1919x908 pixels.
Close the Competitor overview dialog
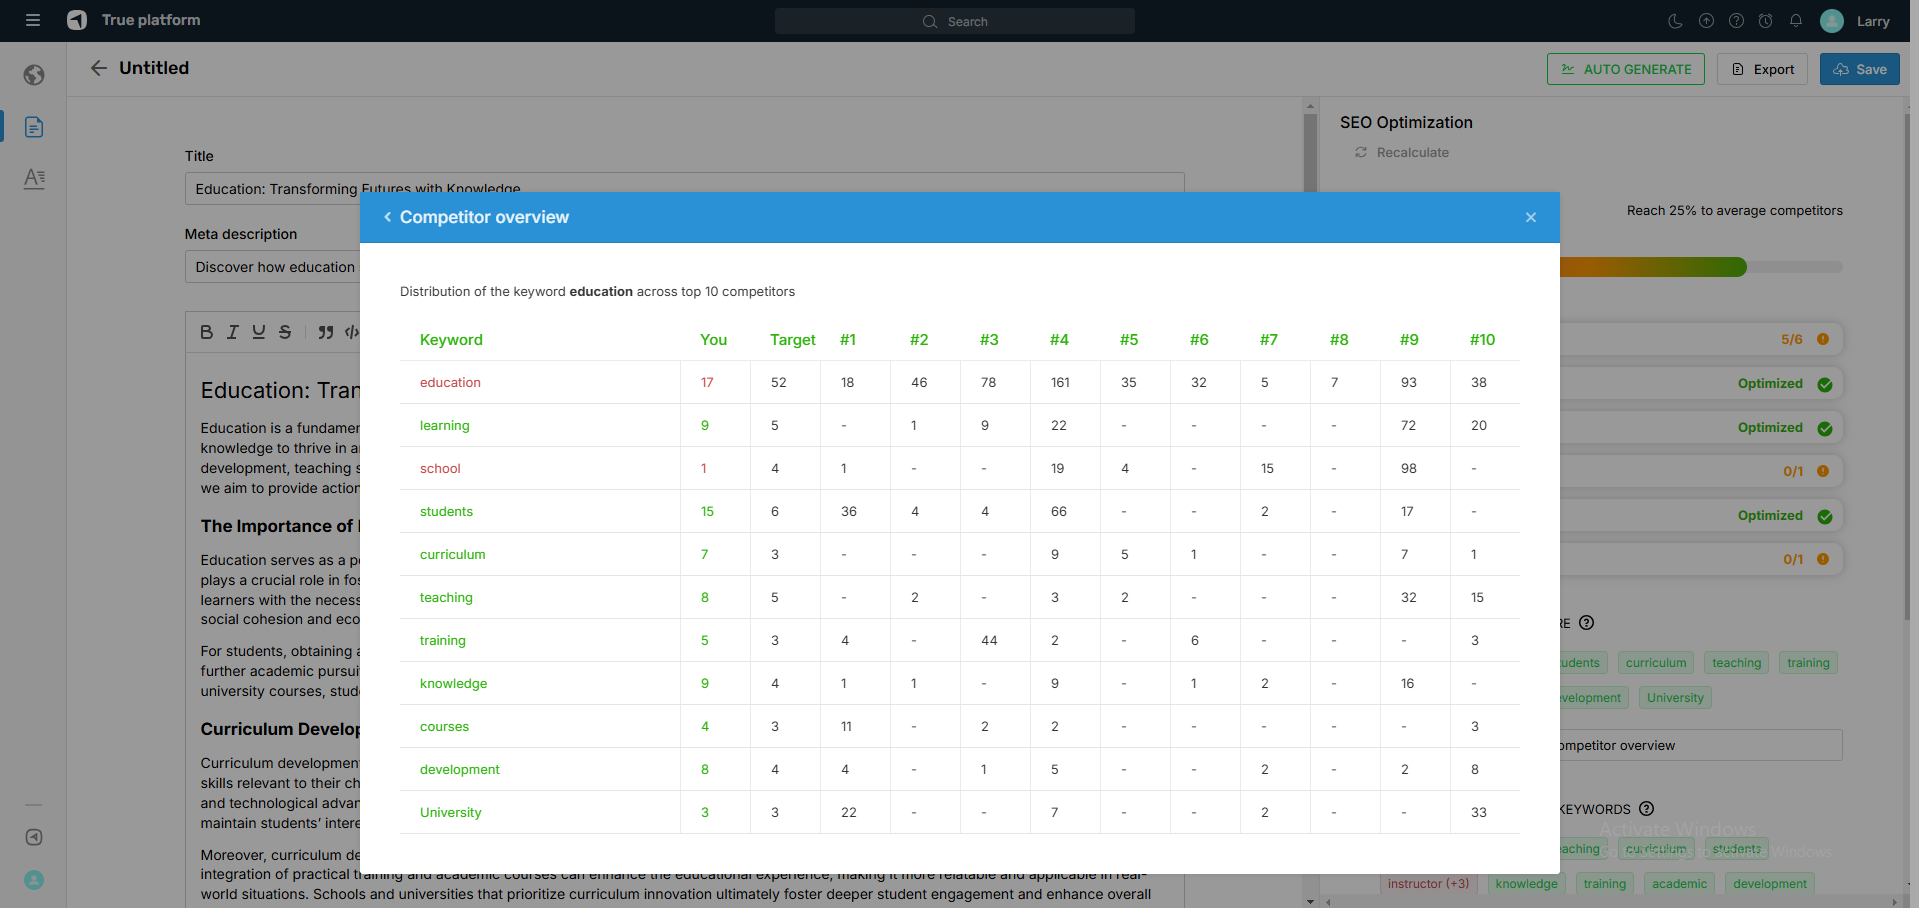[1530, 217]
